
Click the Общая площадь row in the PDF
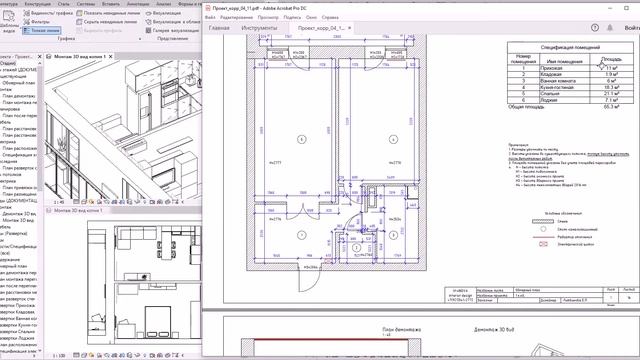(564, 107)
